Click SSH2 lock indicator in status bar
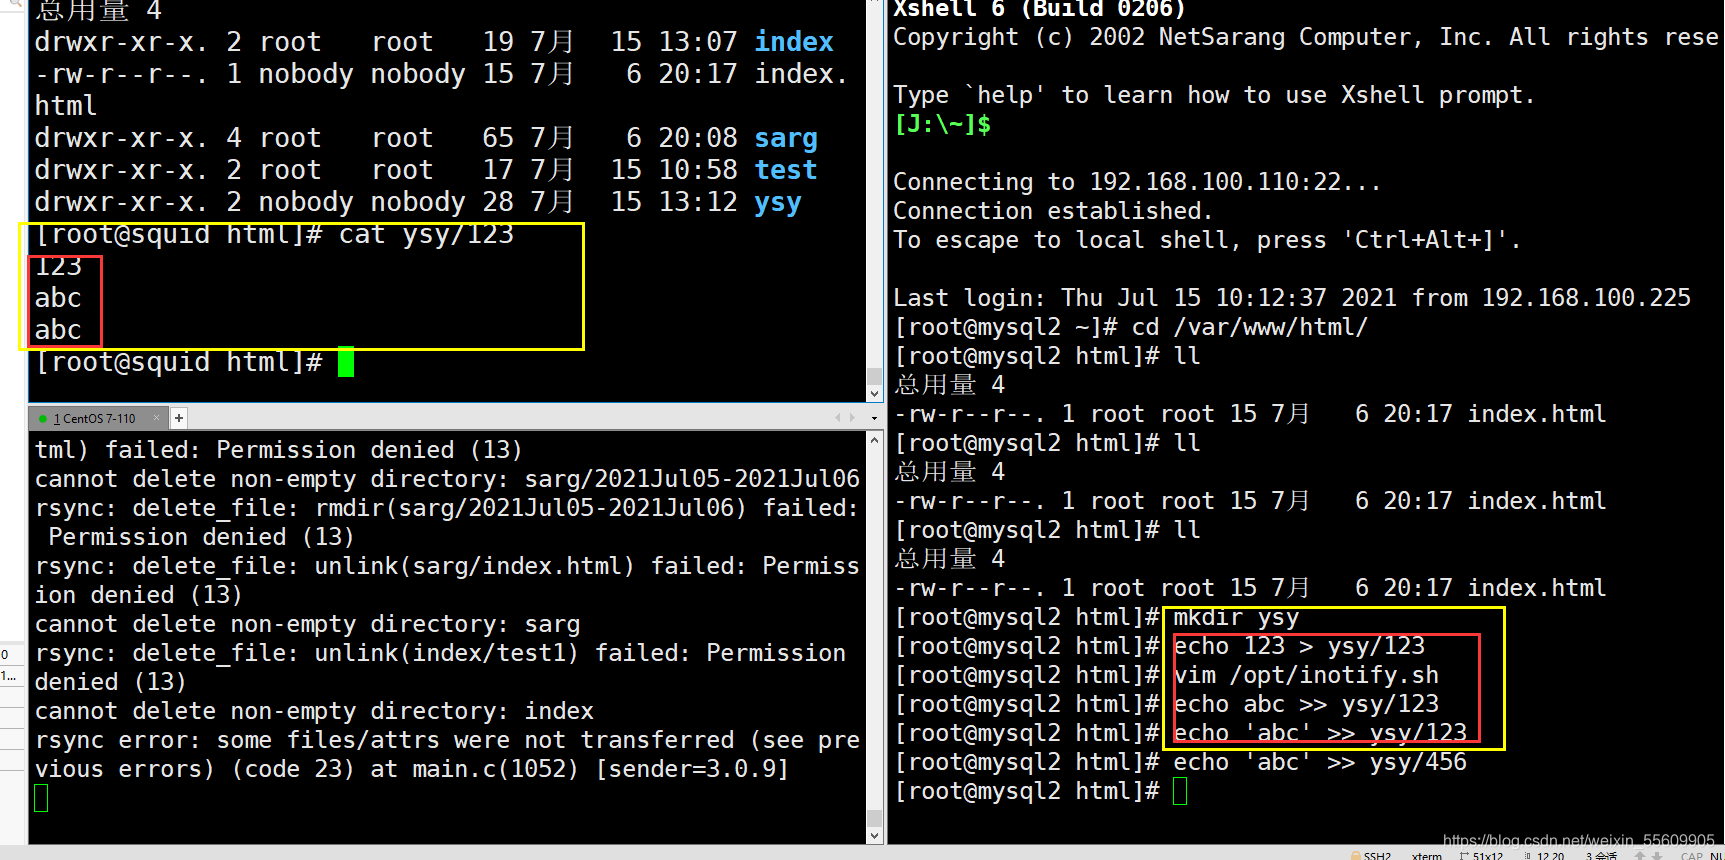This screenshot has height=860, width=1725. point(1371,855)
